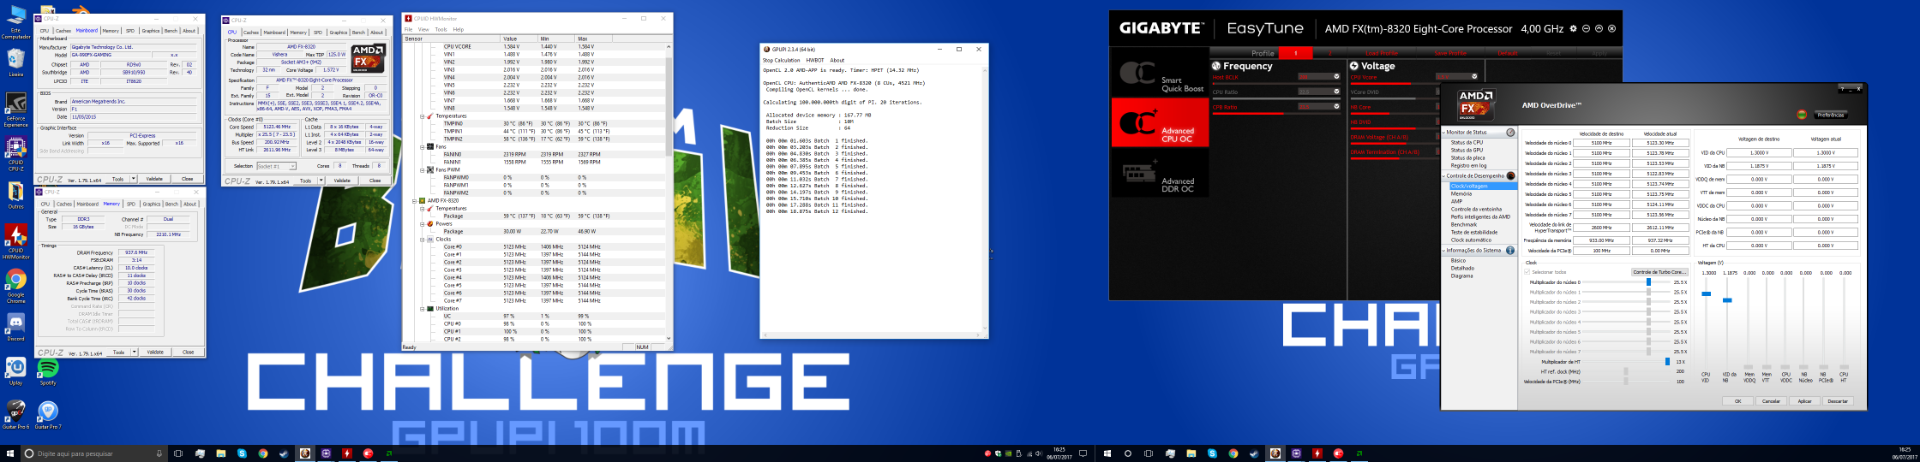Click the Aplicar button in AMD OverDrive

click(1805, 401)
